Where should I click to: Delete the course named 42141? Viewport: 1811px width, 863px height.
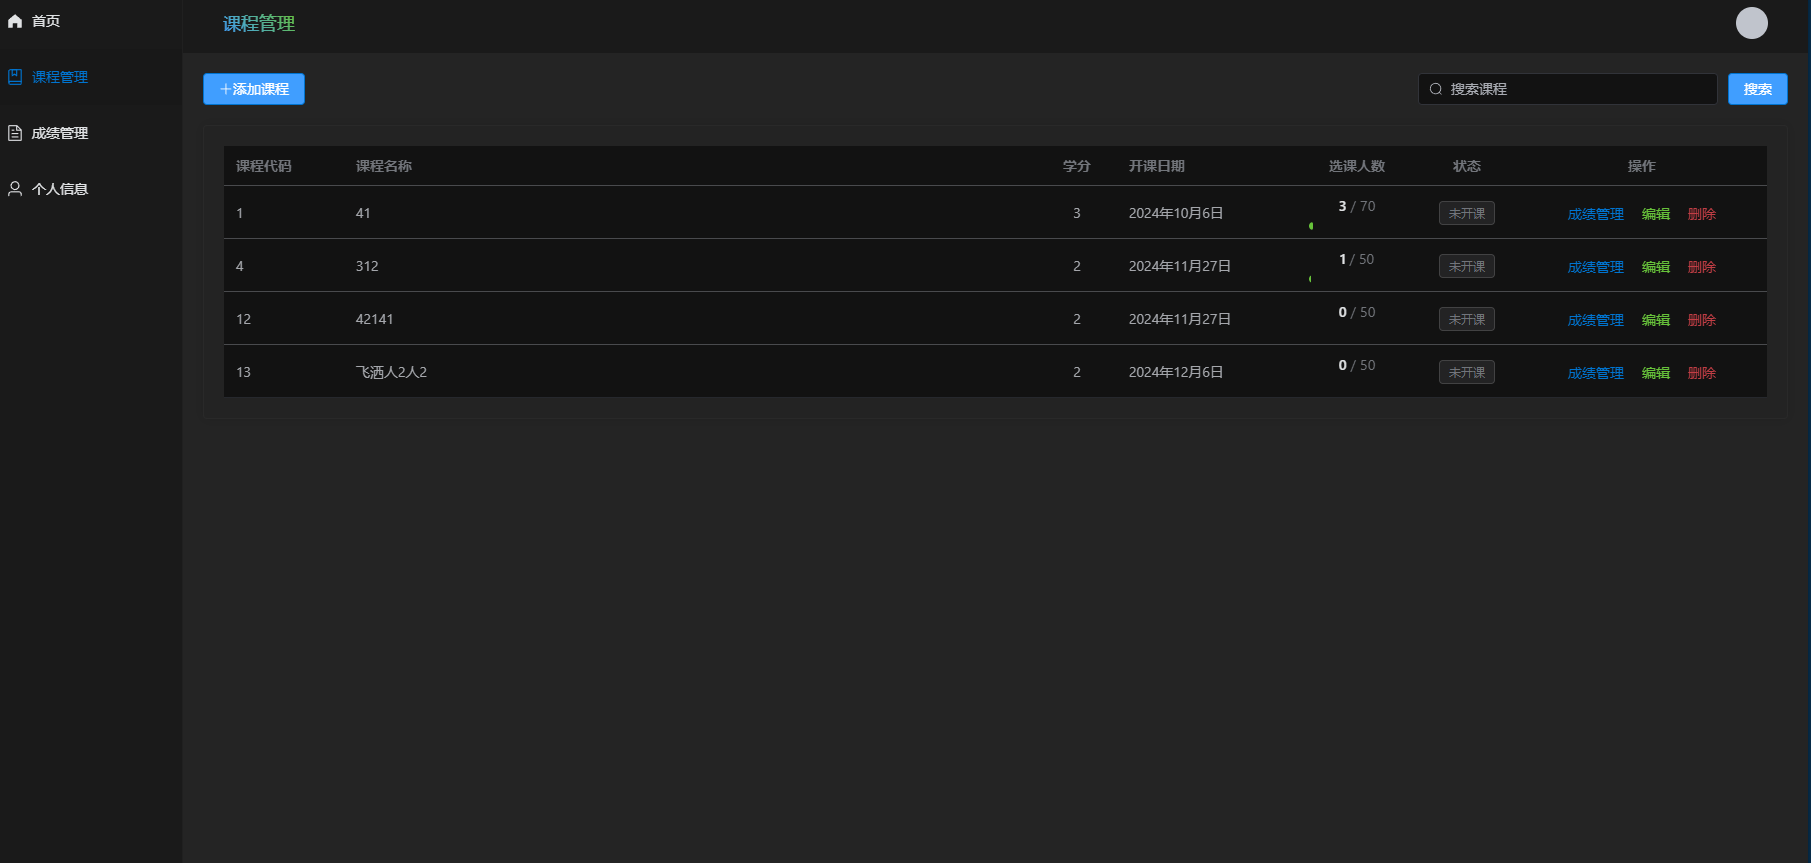(x=1701, y=320)
